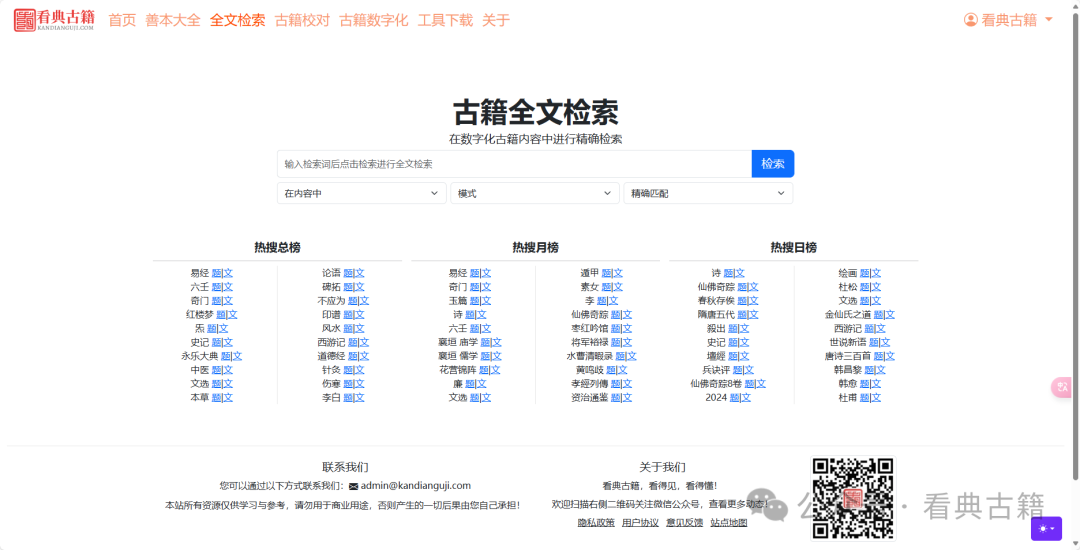Viewport: 1080px width, 550px height.
Task: Click the 文 link beside 仙佛奇踪8卷
Action: pyautogui.click(x=761, y=384)
